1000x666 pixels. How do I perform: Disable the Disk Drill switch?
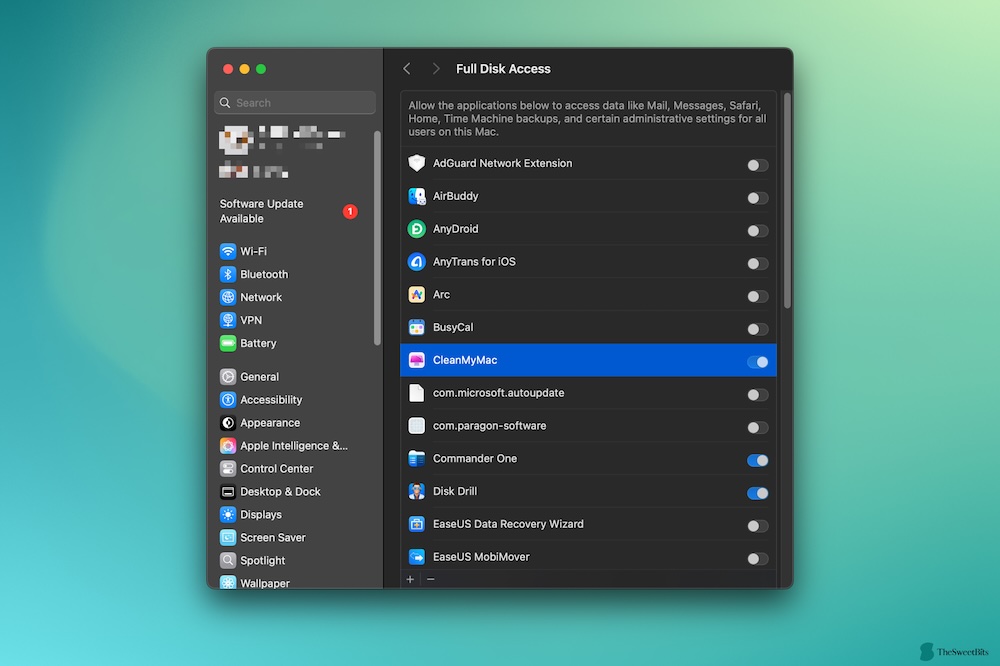point(757,493)
